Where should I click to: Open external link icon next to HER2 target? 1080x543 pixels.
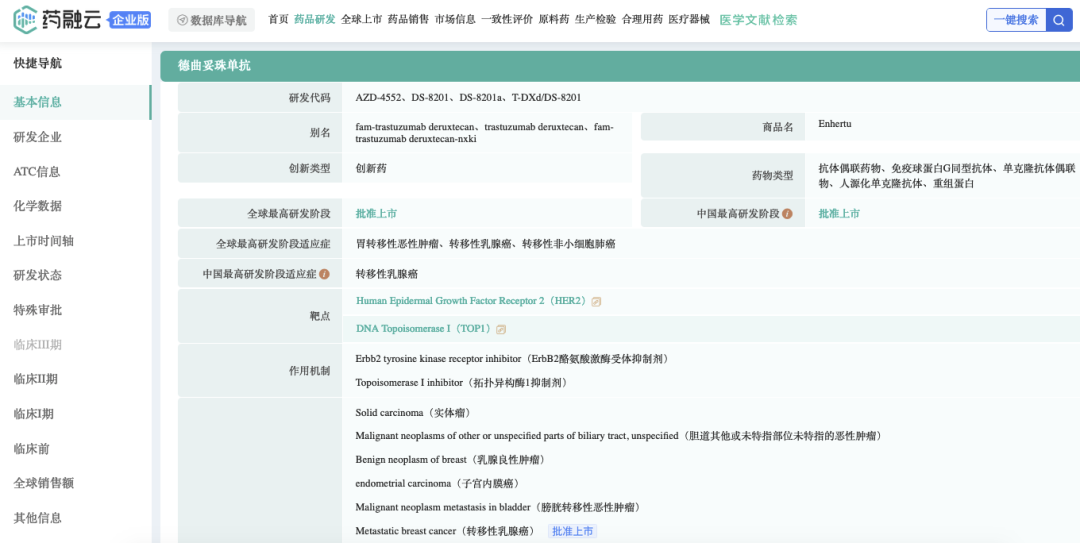pos(596,302)
